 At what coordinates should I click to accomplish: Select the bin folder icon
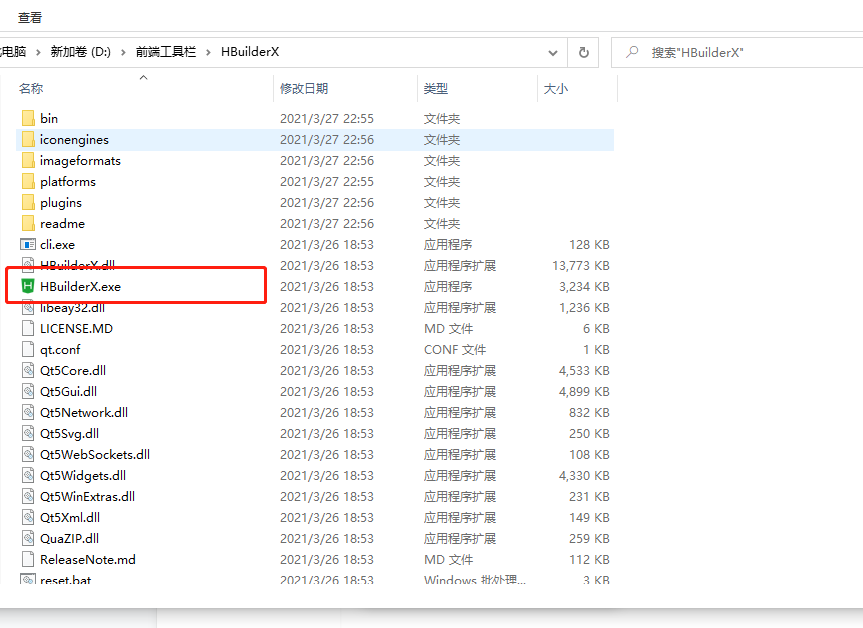tap(28, 118)
